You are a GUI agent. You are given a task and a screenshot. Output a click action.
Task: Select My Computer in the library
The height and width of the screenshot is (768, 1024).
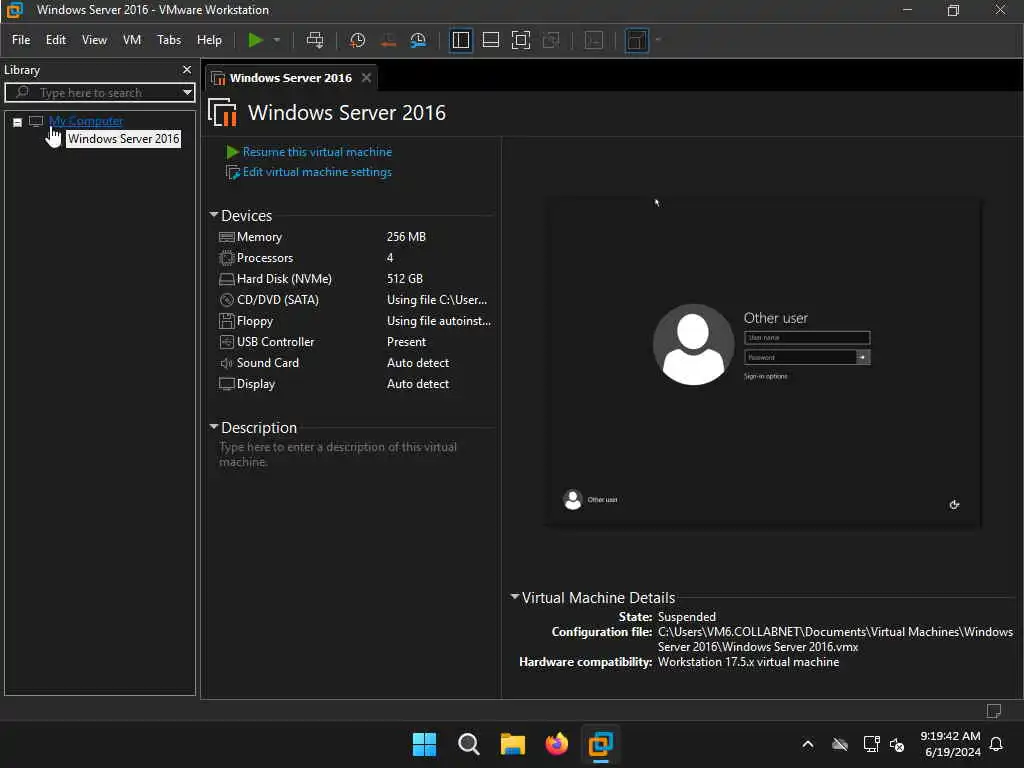click(86, 121)
